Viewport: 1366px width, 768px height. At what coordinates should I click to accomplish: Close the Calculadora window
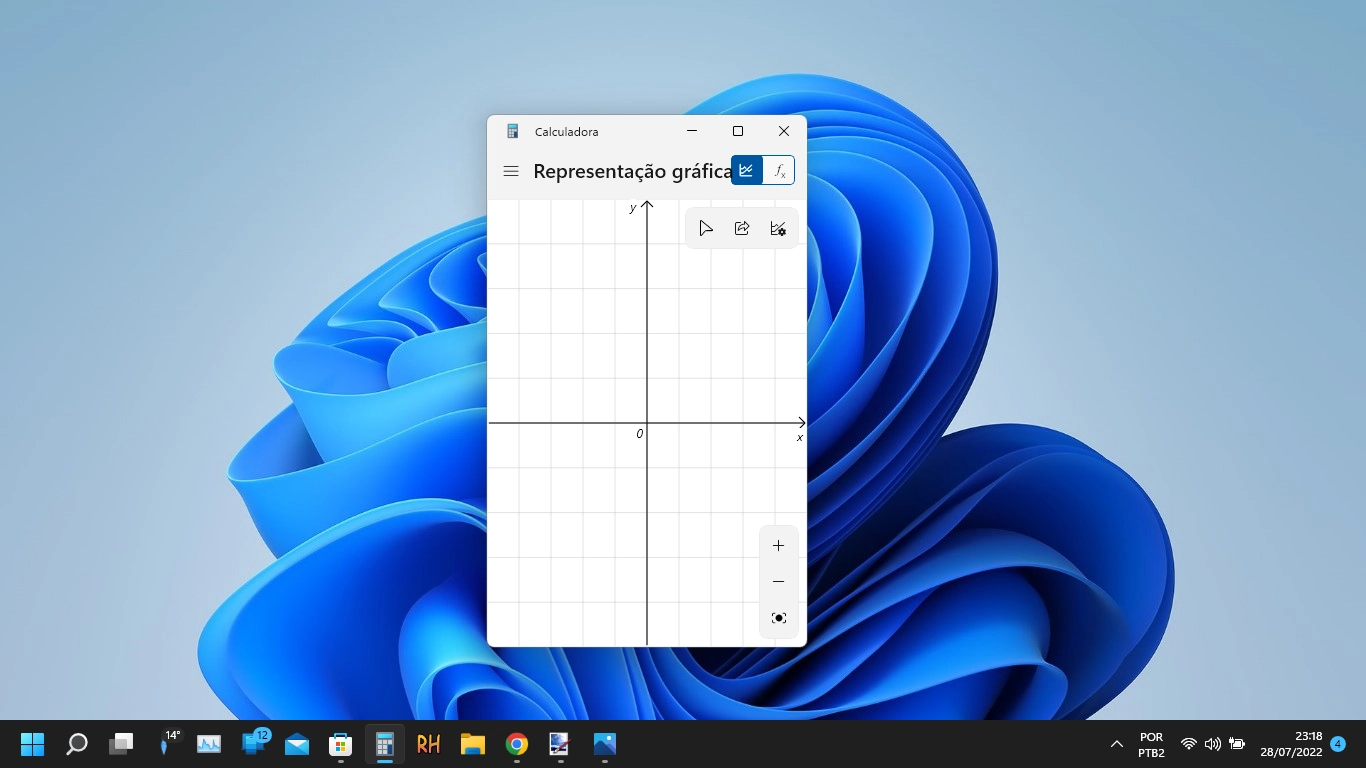pos(784,131)
